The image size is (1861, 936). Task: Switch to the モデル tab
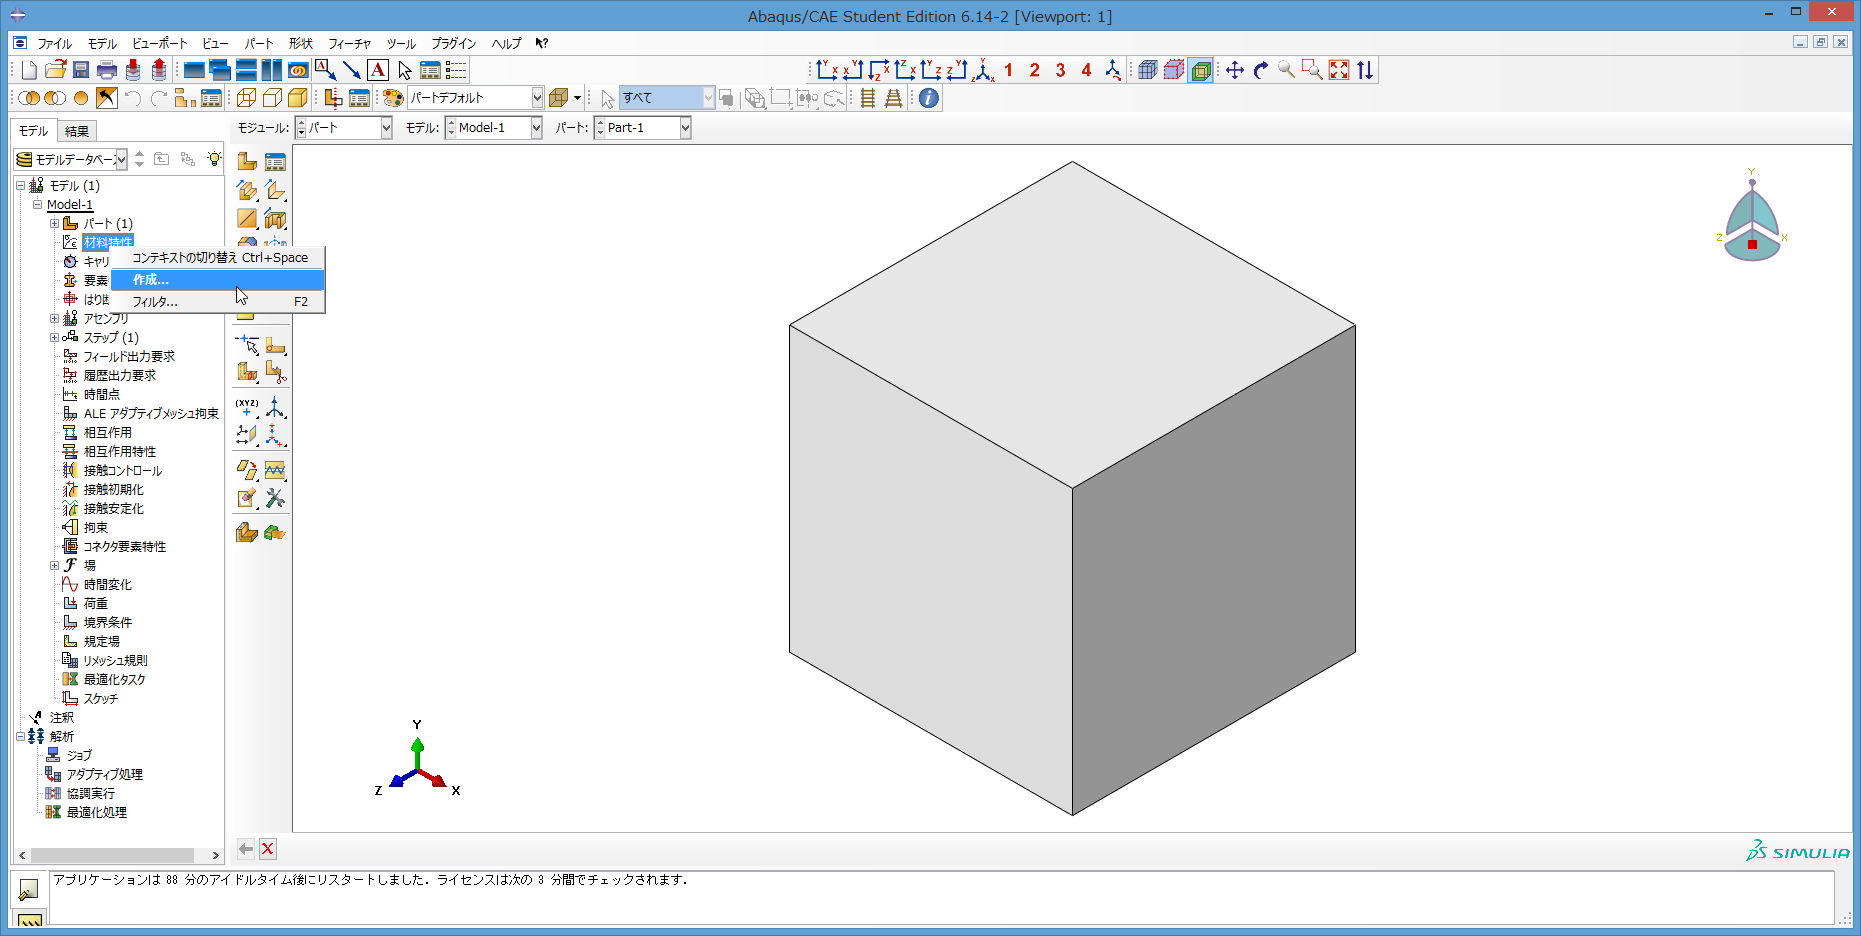coord(34,131)
